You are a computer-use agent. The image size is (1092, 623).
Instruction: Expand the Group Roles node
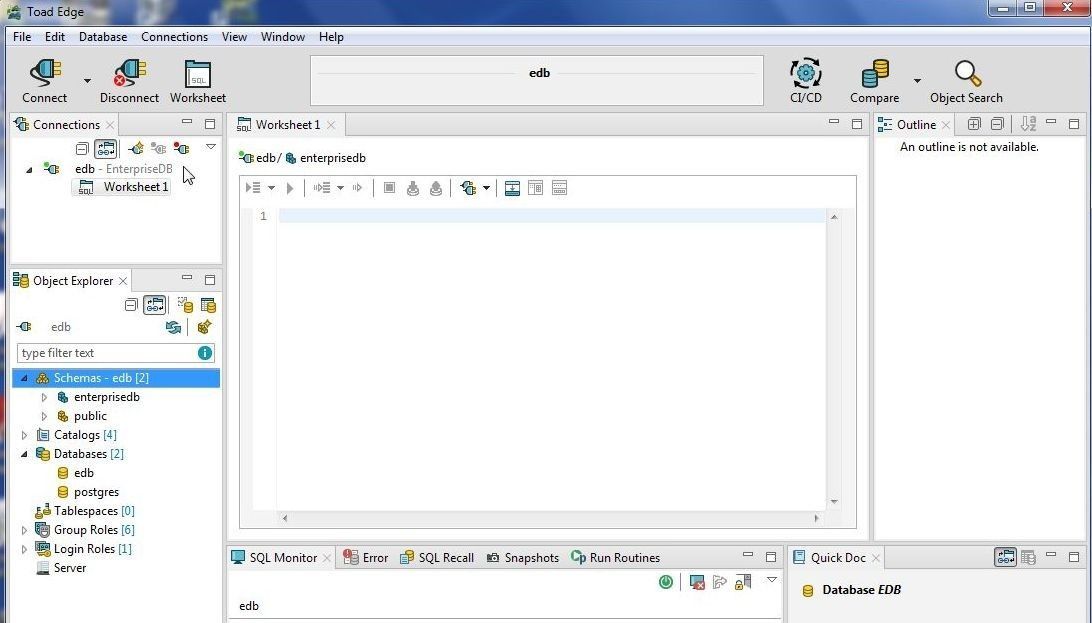24,530
